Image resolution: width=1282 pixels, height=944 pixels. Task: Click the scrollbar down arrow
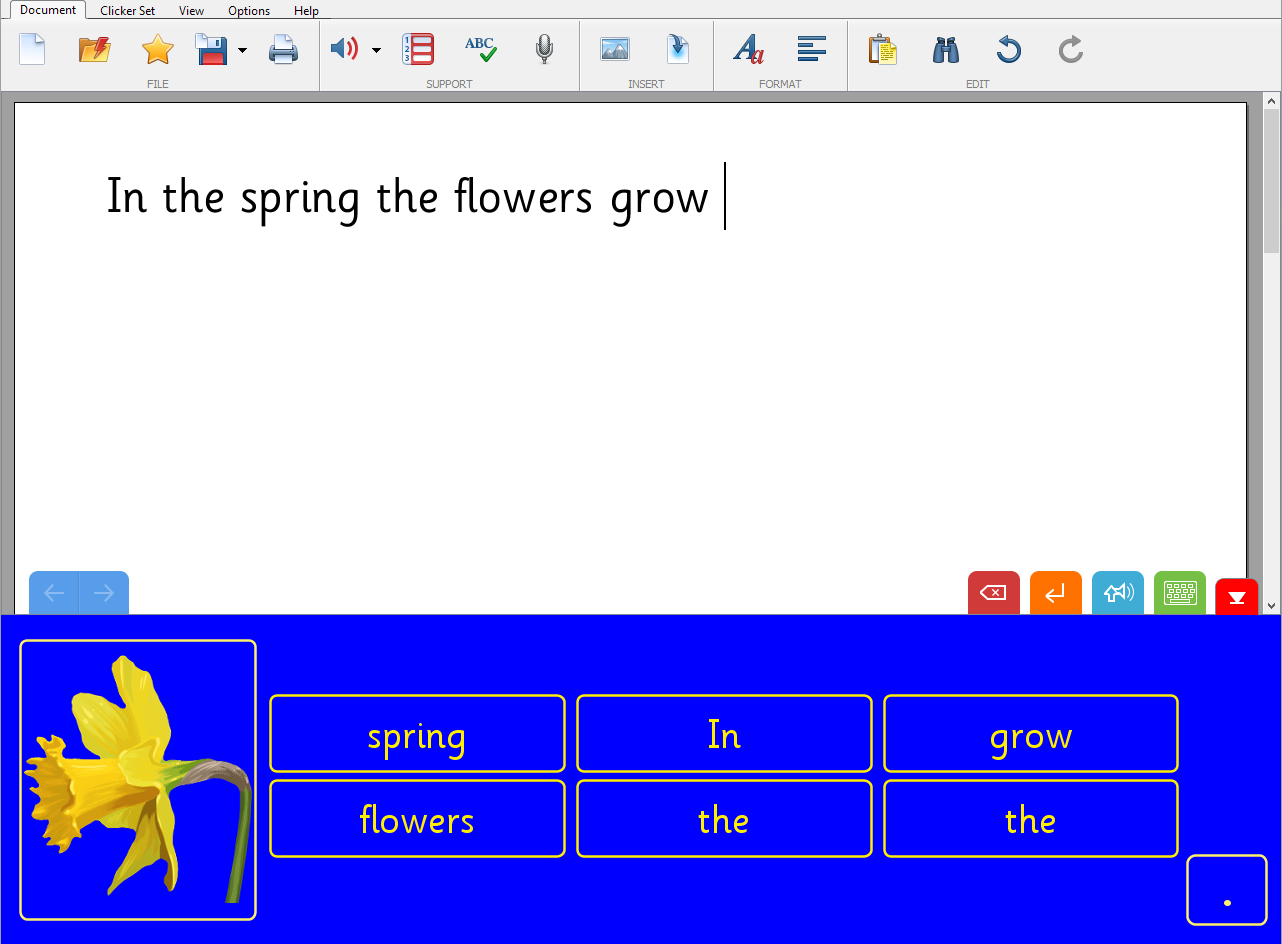coord(1272,605)
